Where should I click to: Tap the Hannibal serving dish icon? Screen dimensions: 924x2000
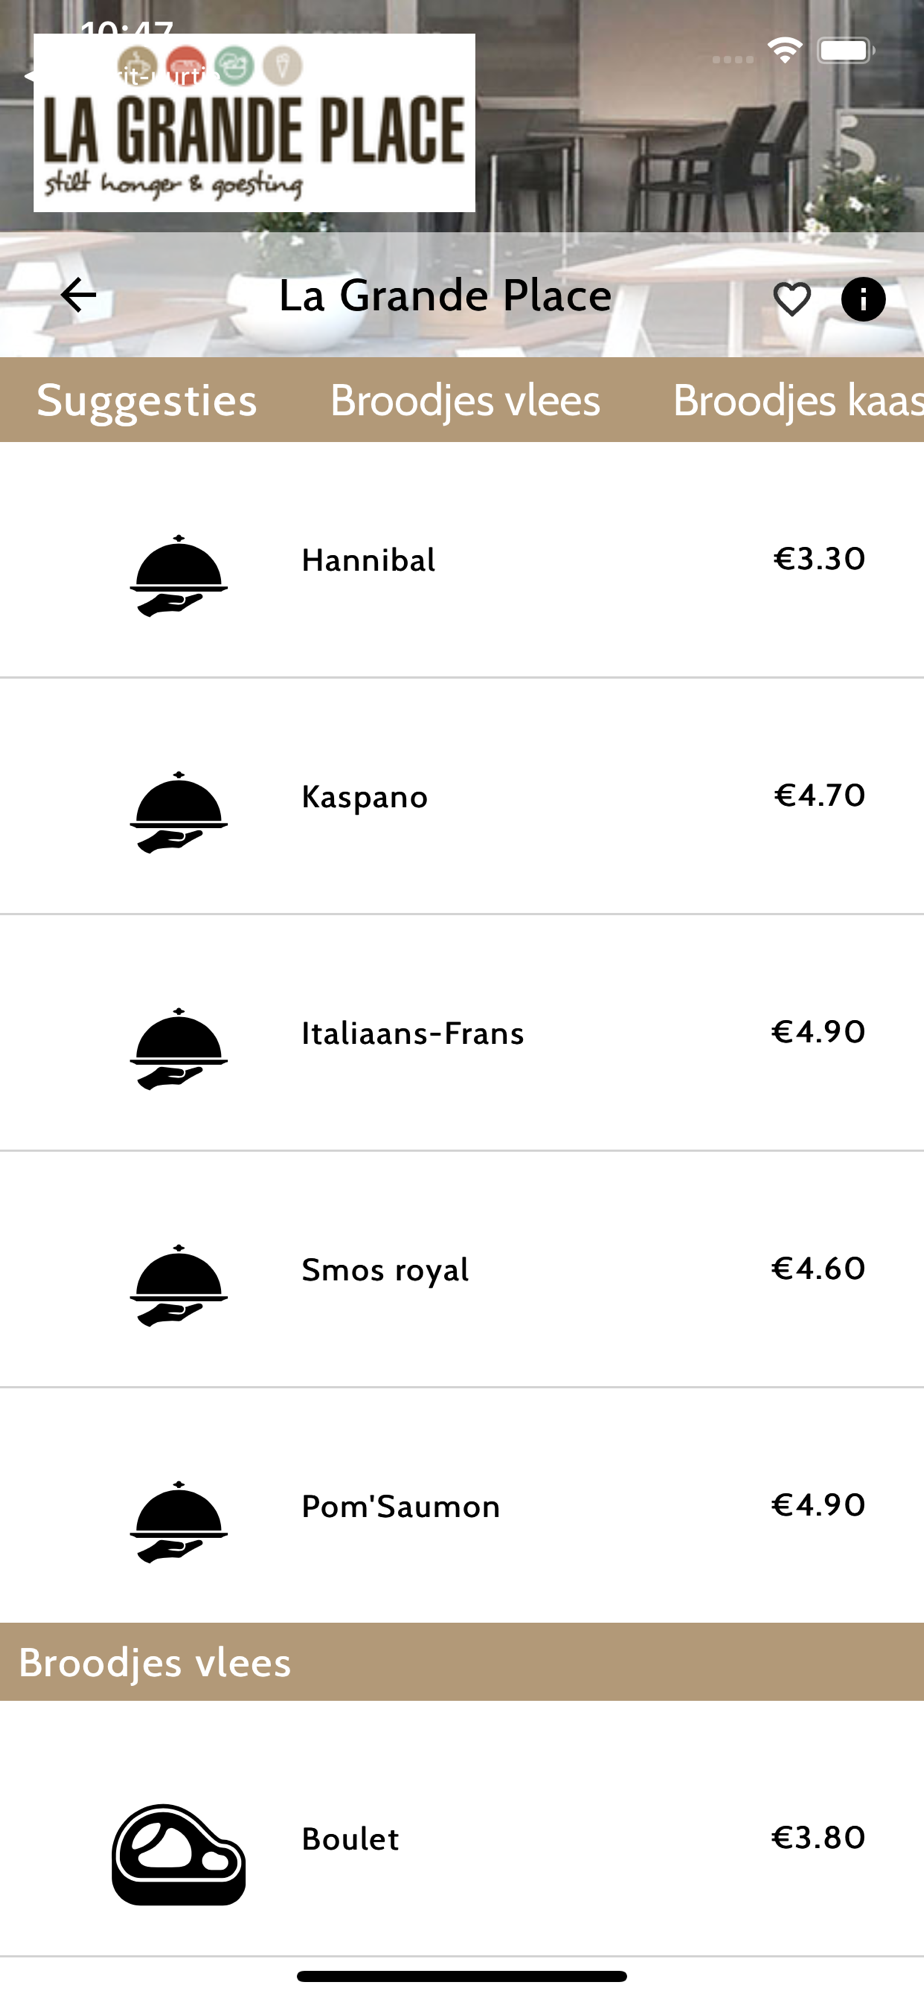pos(179,576)
